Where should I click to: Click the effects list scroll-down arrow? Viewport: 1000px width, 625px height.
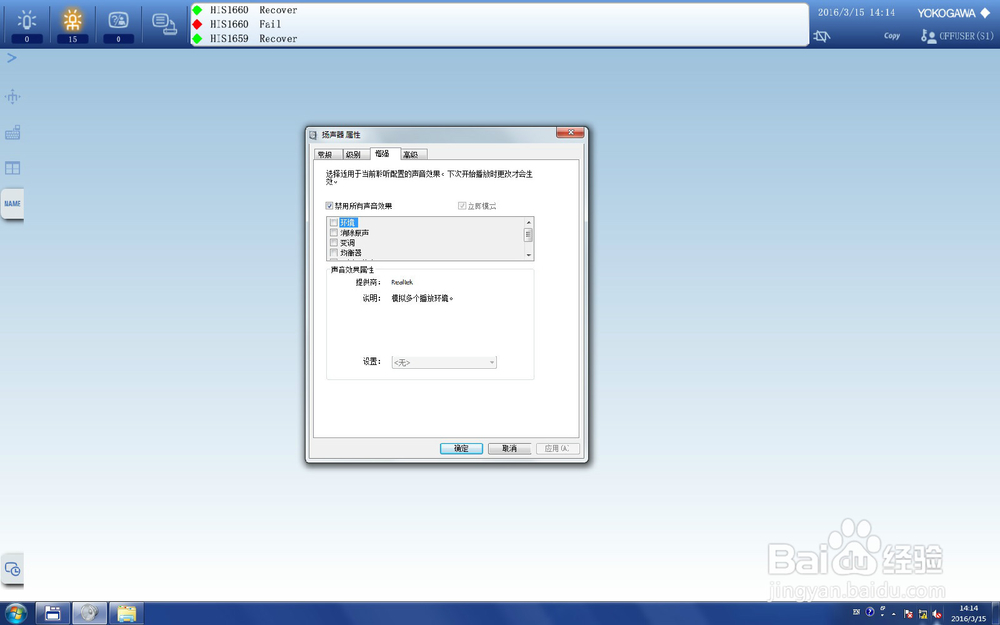pyautogui.click(x=528, y=255)
